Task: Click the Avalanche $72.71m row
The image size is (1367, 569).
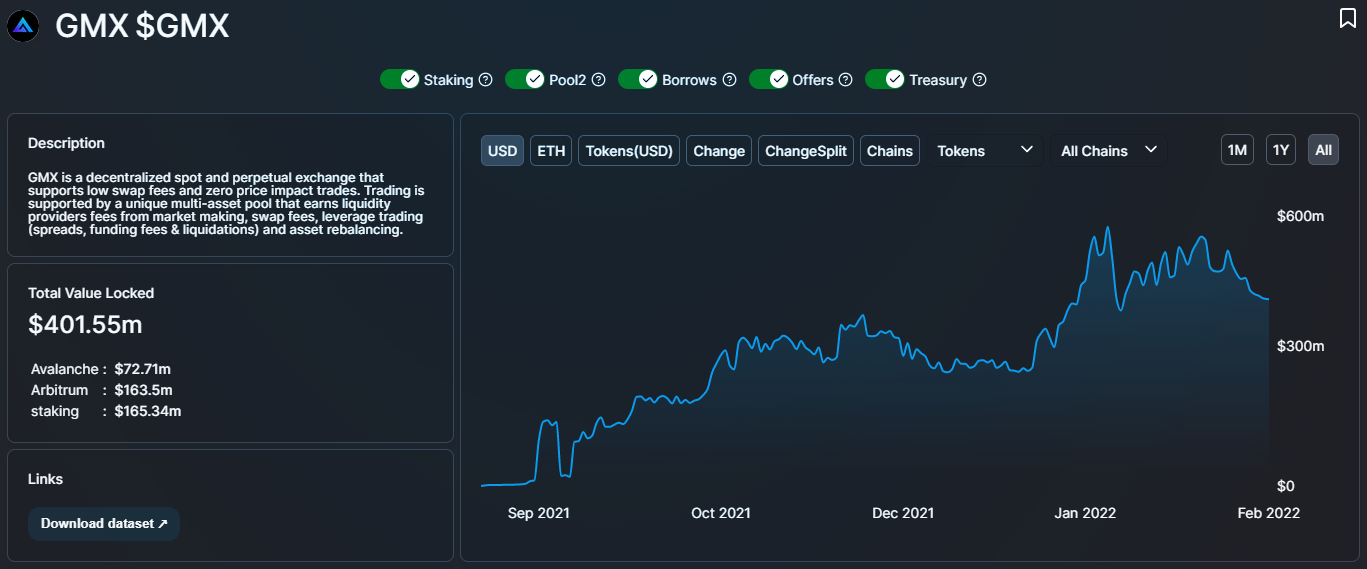Action: (100, 369)
